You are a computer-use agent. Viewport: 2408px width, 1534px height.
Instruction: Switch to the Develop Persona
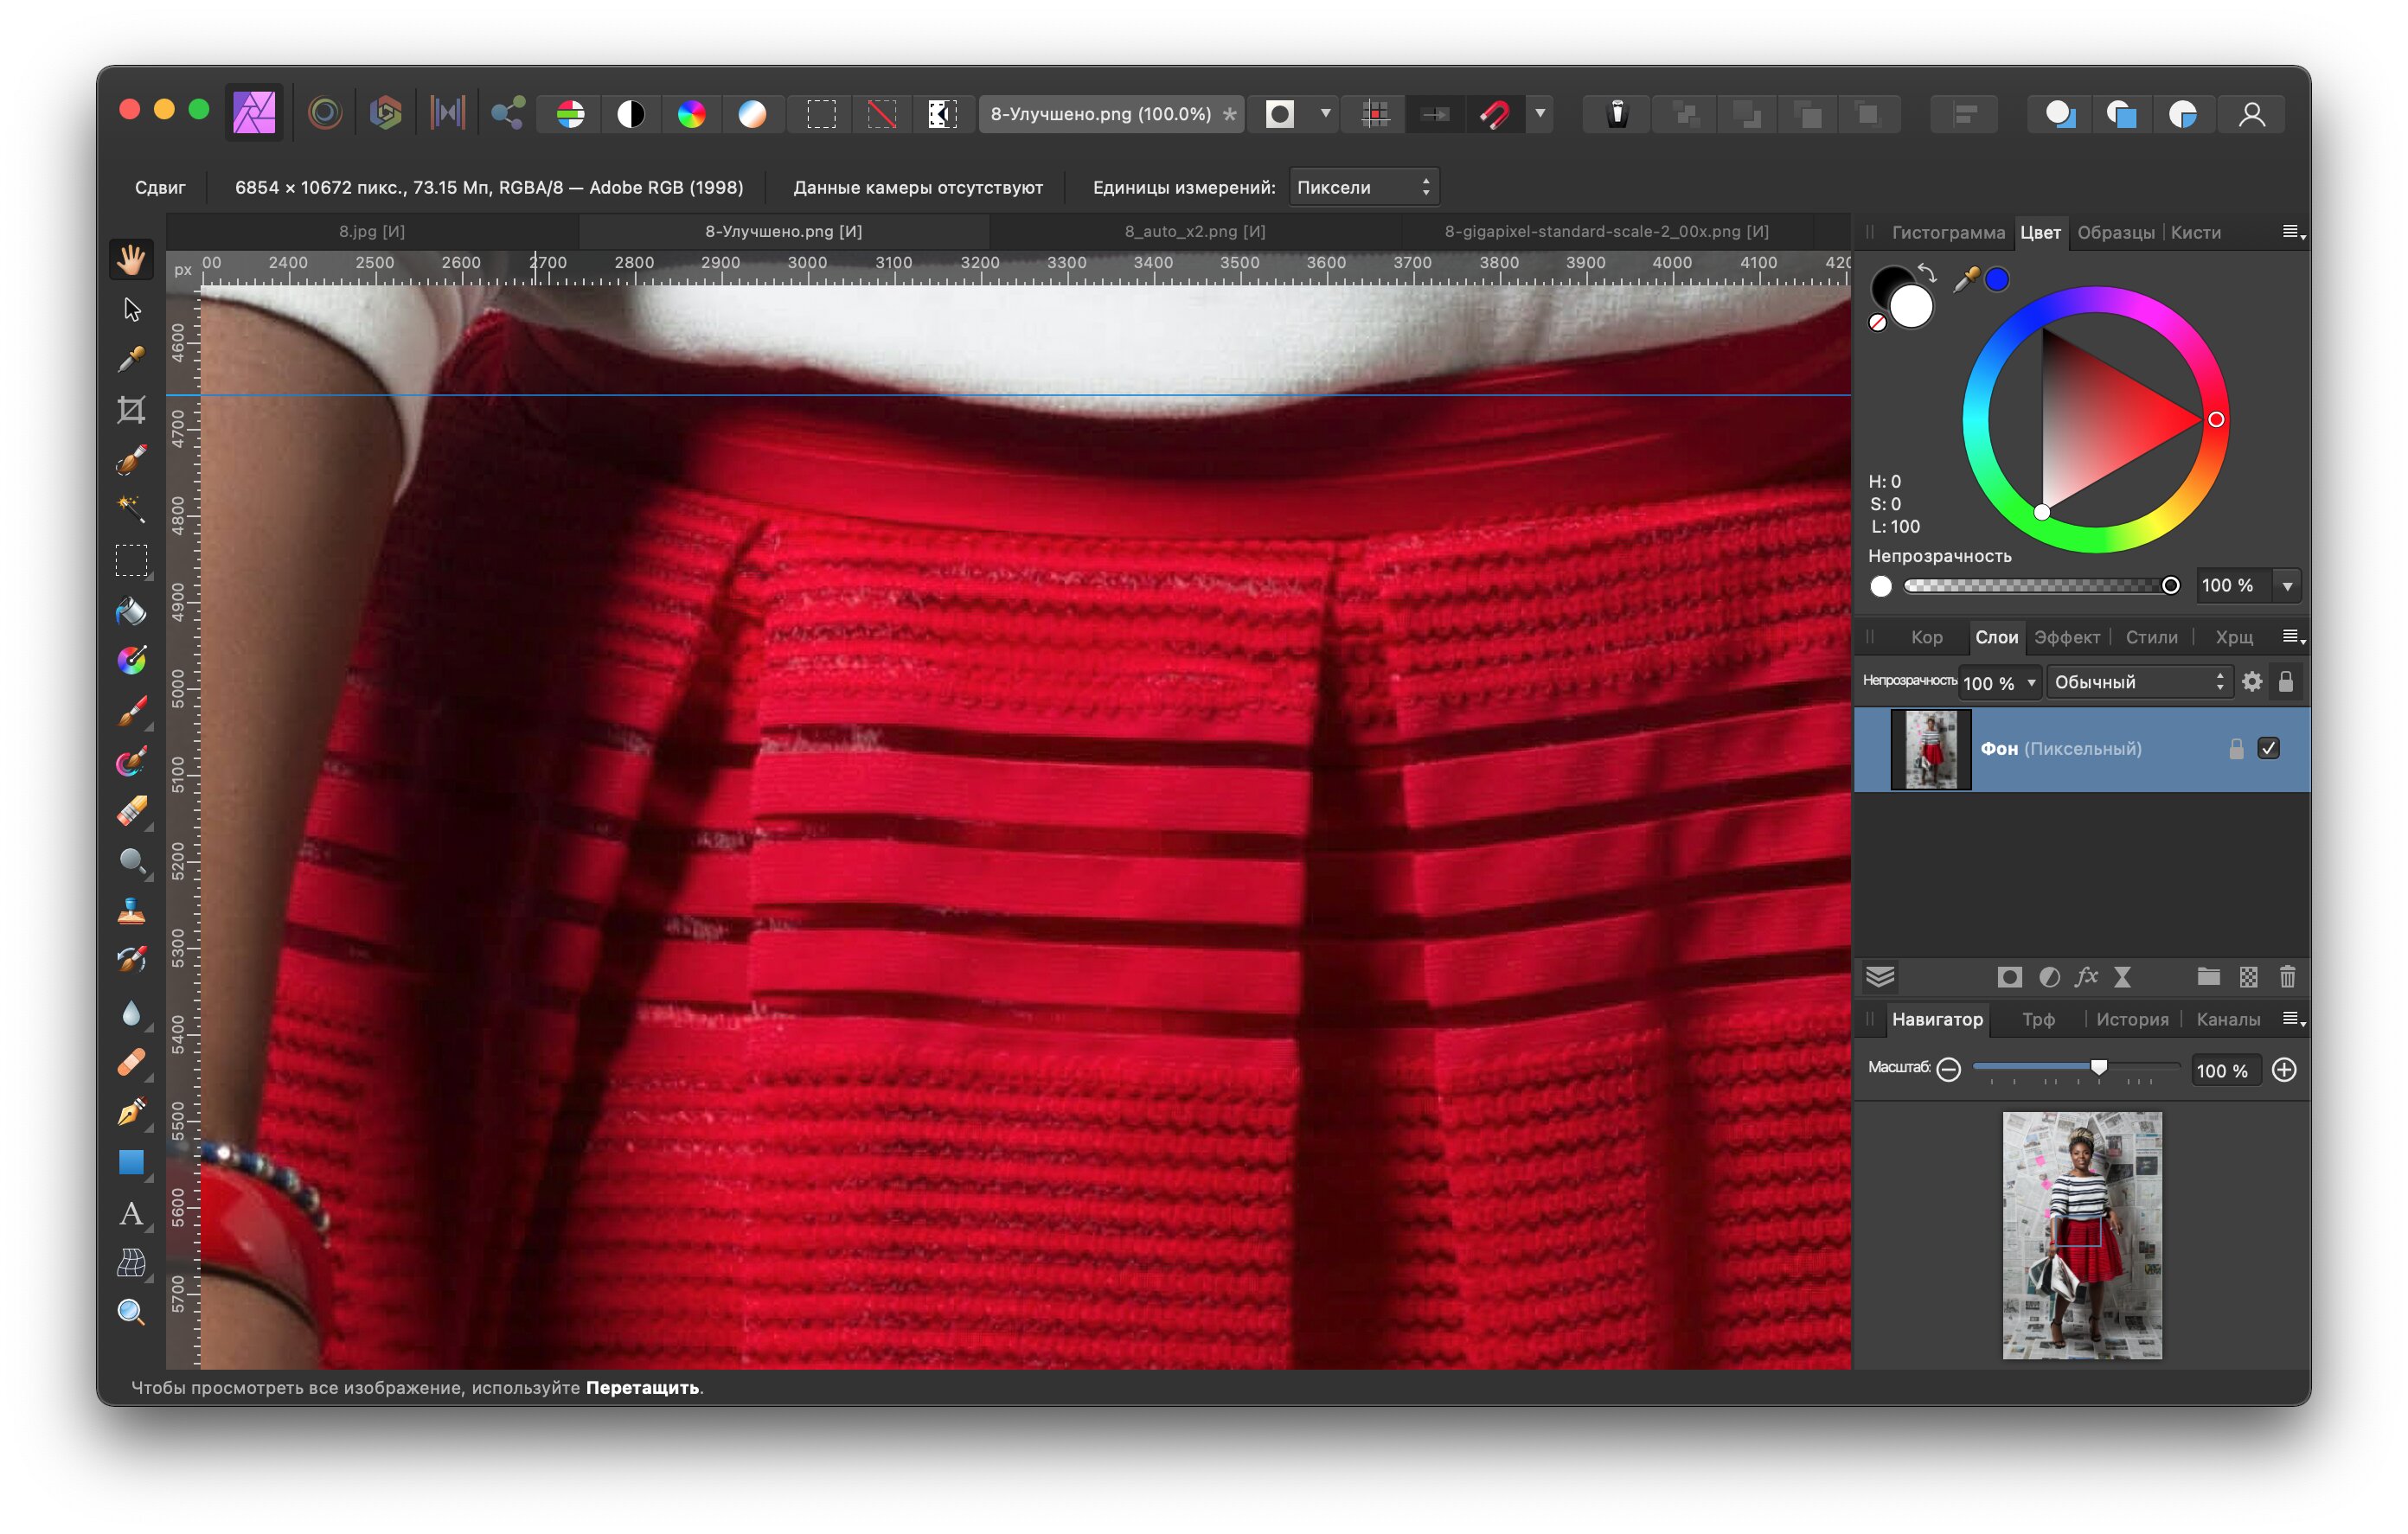(386, 113)
